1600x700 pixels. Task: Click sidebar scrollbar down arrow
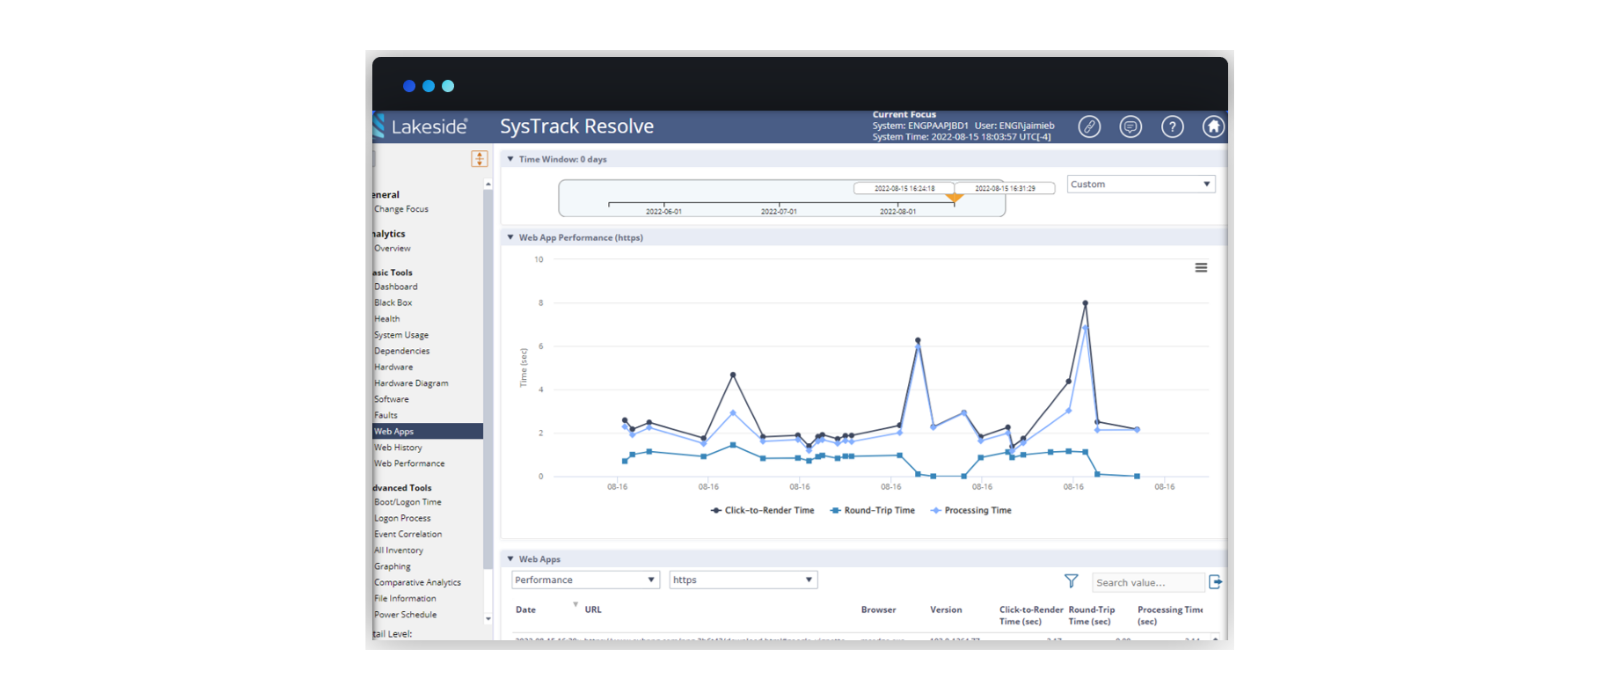488,619
